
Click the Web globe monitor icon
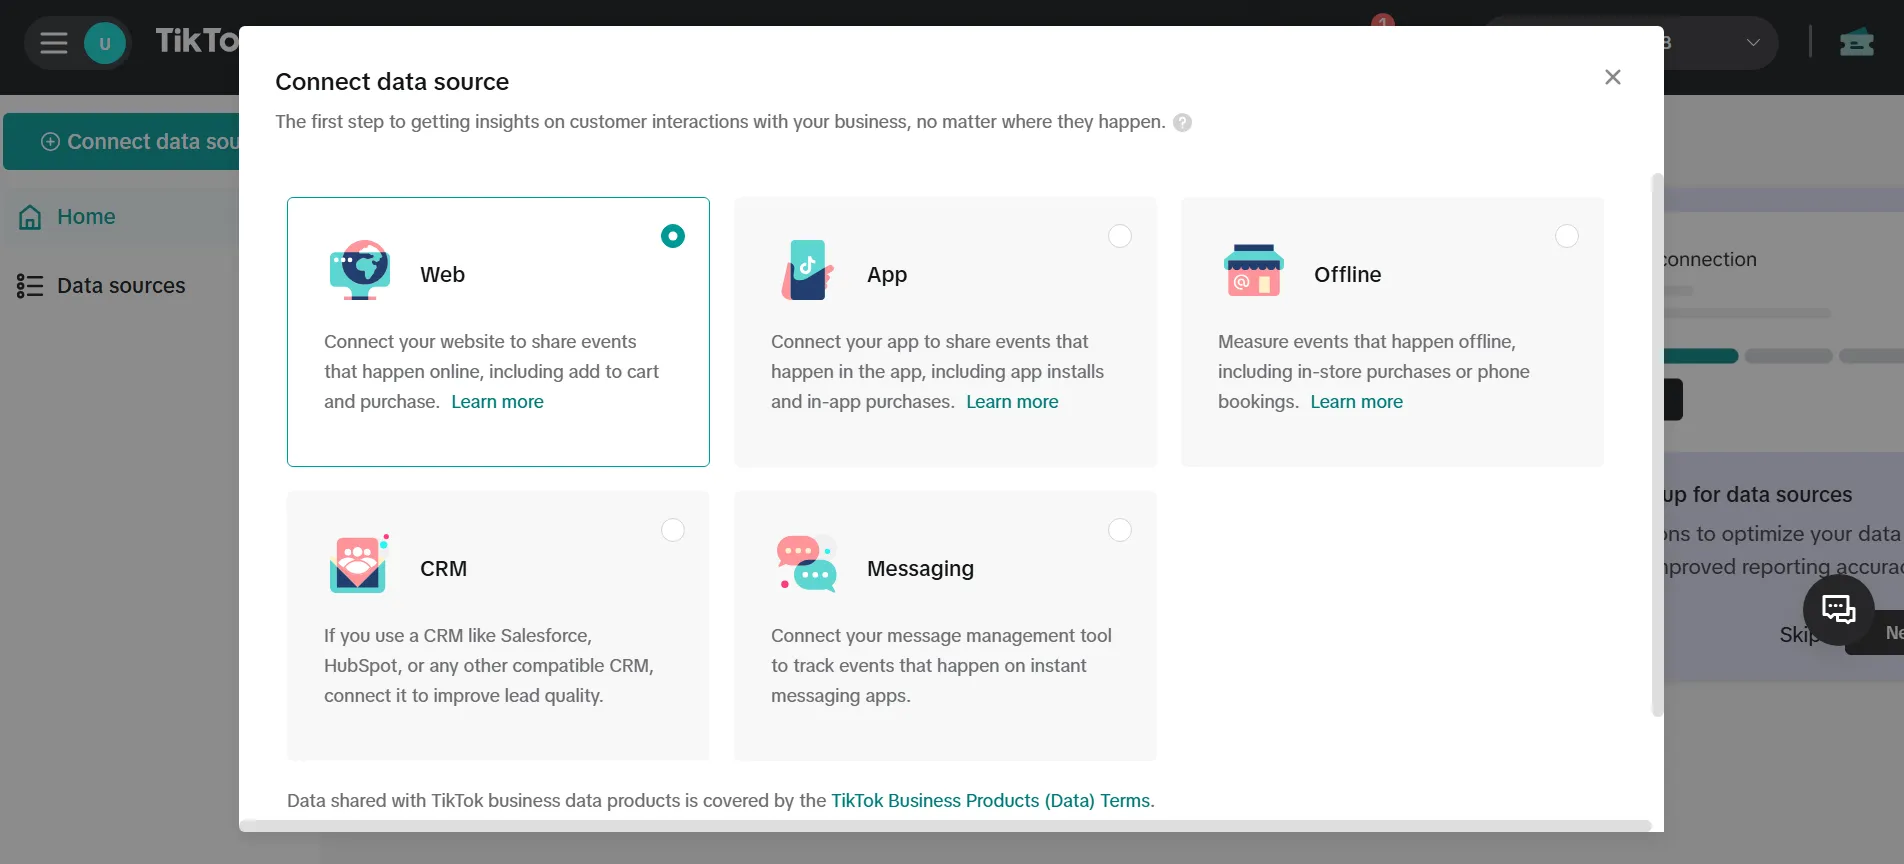coord(359,270)
